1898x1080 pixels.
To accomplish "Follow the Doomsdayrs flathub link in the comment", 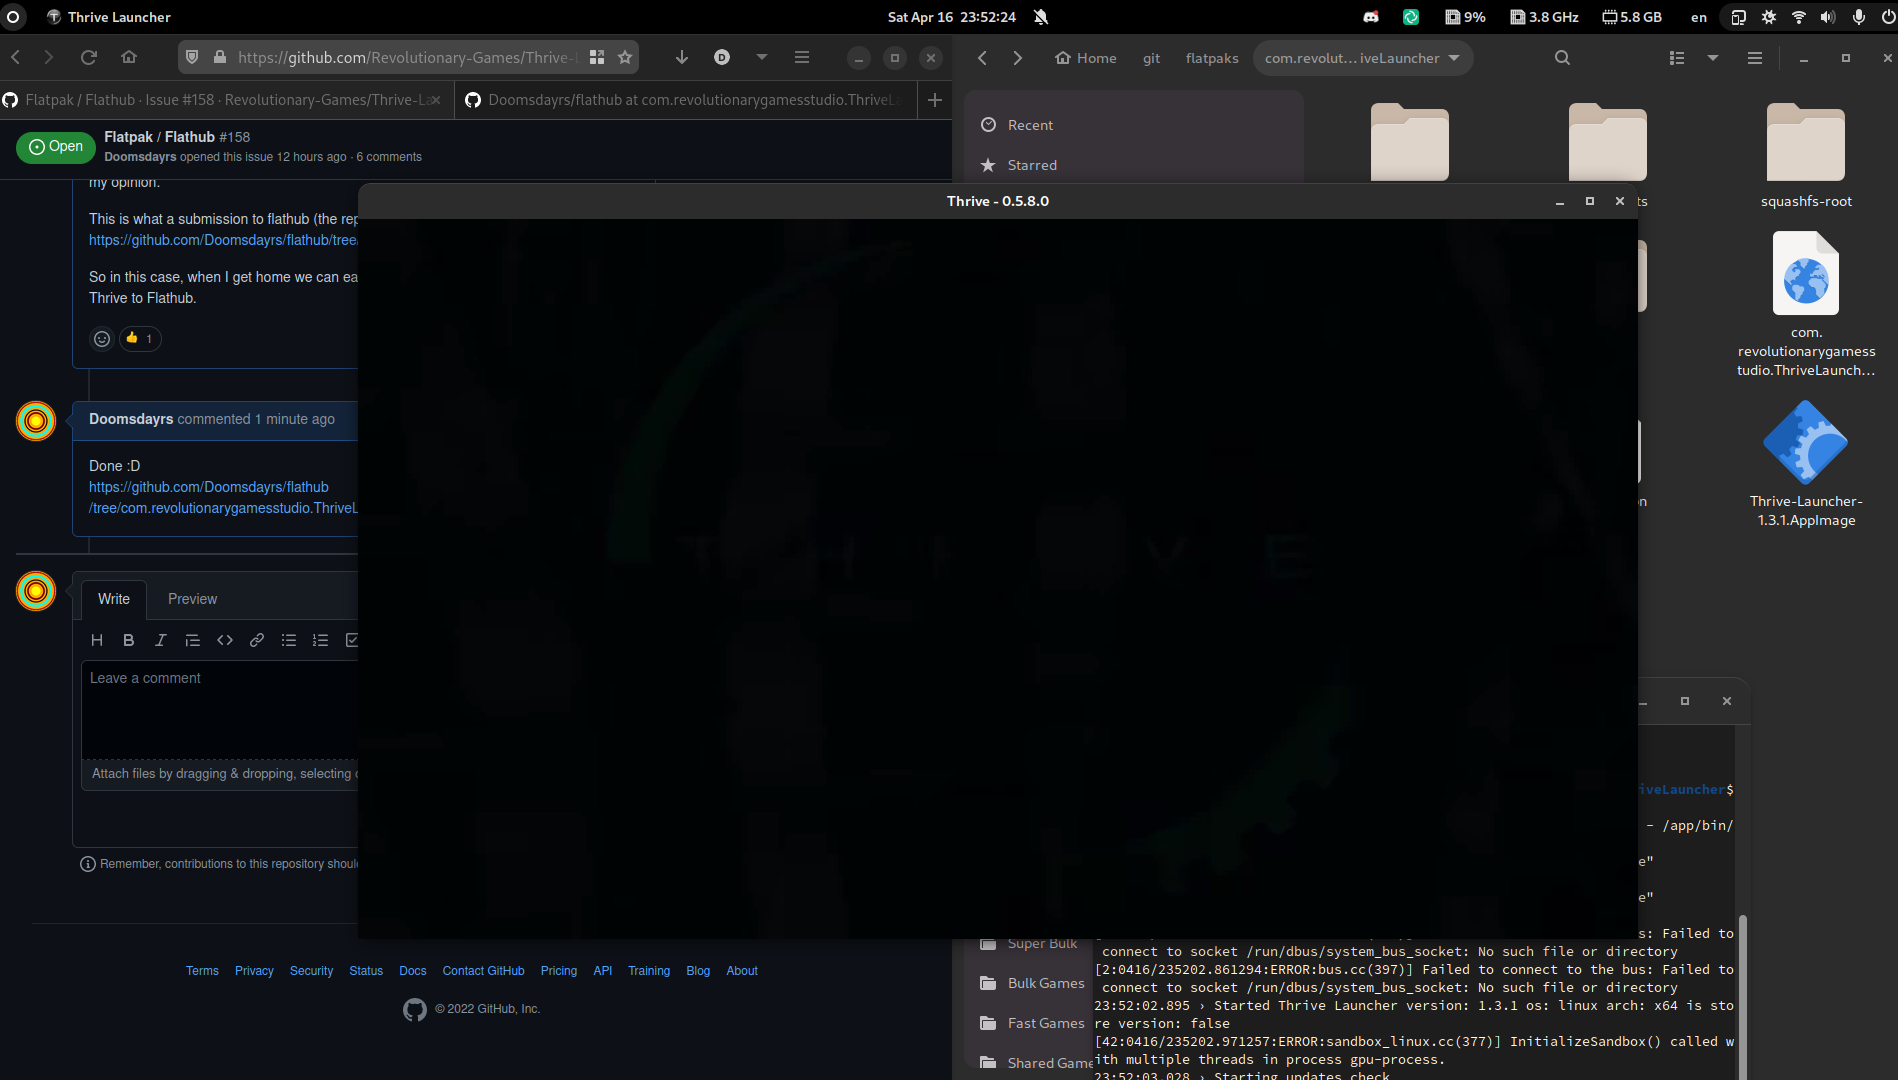I will point(208,487).
